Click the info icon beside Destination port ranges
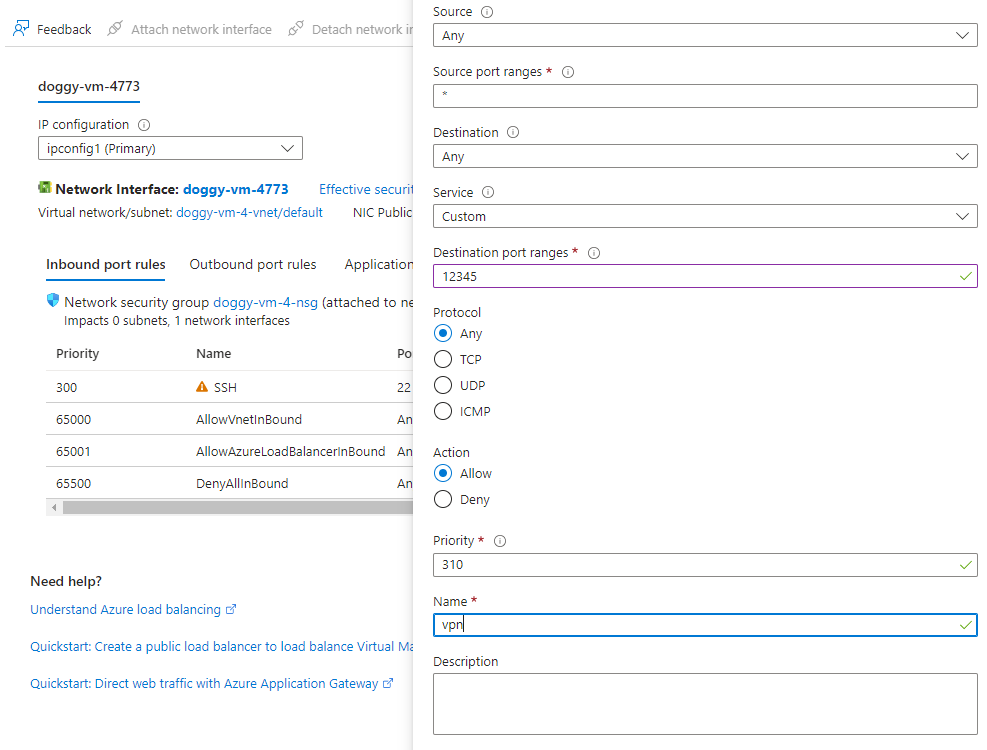Viewport: 987px width, 750px height. coord(594,253)
